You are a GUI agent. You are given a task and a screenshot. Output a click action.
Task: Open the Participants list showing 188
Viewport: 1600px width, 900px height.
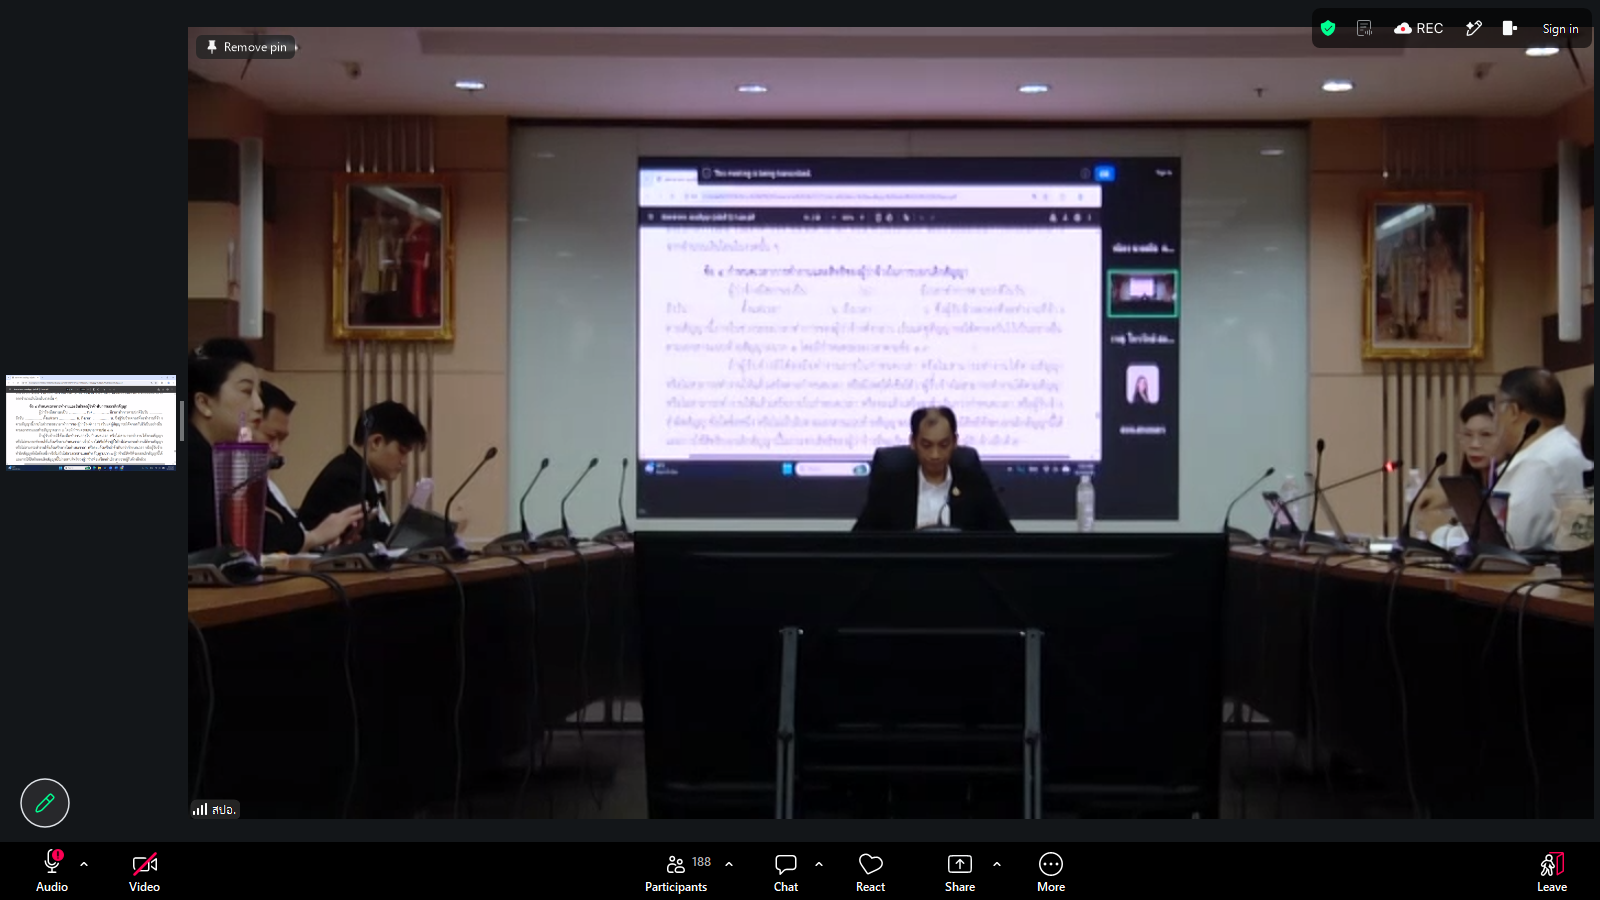(677, 872)
